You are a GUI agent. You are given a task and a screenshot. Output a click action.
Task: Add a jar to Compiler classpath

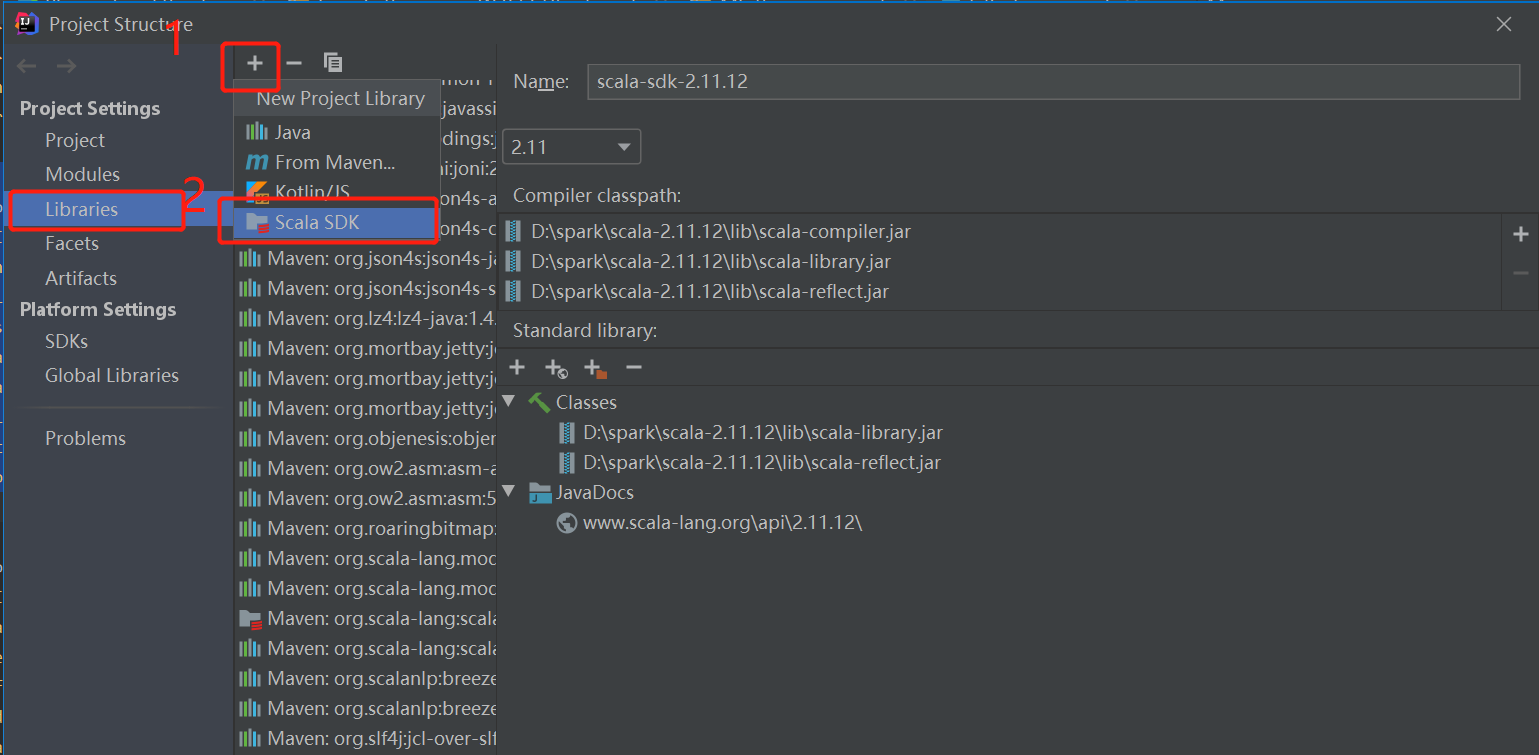tap(1521, 234)
